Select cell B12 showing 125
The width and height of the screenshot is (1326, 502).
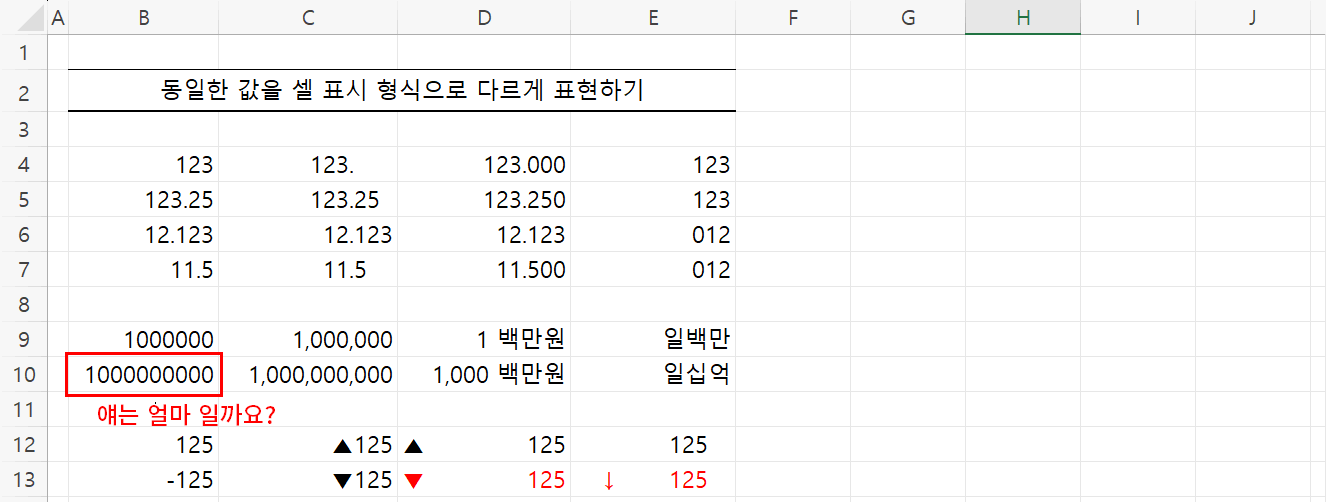(144, 445)
